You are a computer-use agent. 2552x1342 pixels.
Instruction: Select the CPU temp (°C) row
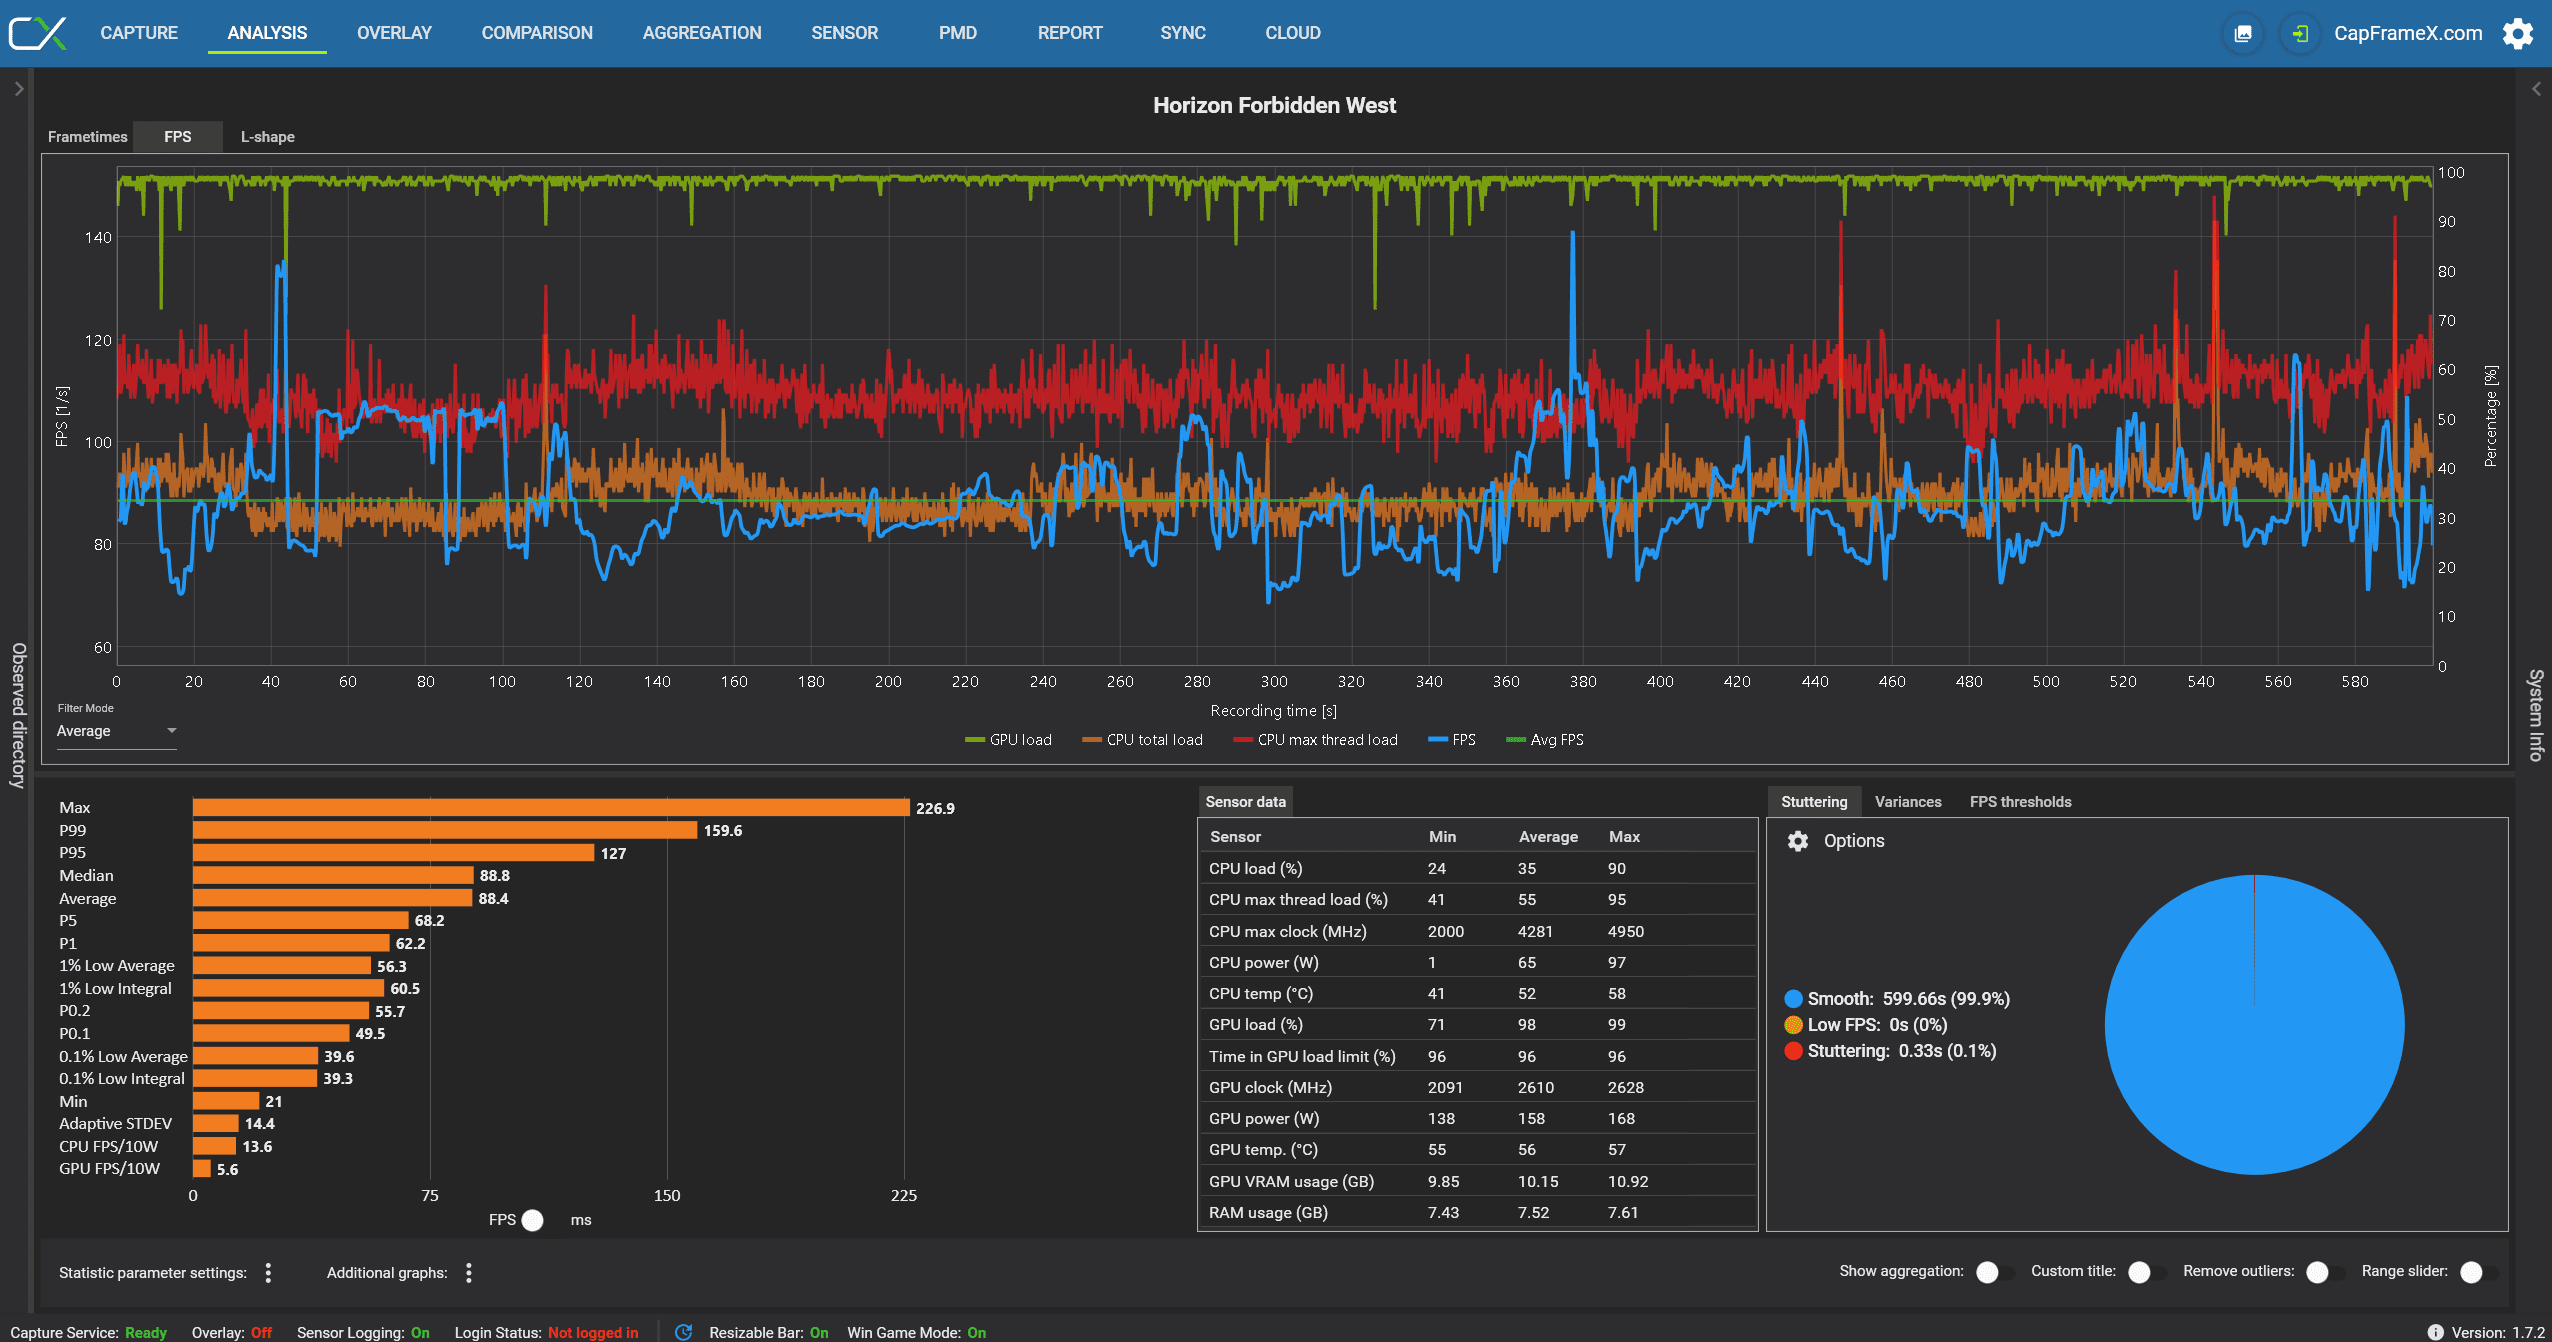pyautogui.click(x=1477, y=994)
